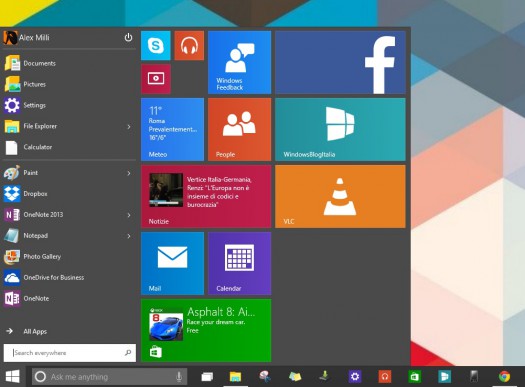525x387 pixels.
Task: Expand Notepad jump list arrow
Action: click(129, 236)
